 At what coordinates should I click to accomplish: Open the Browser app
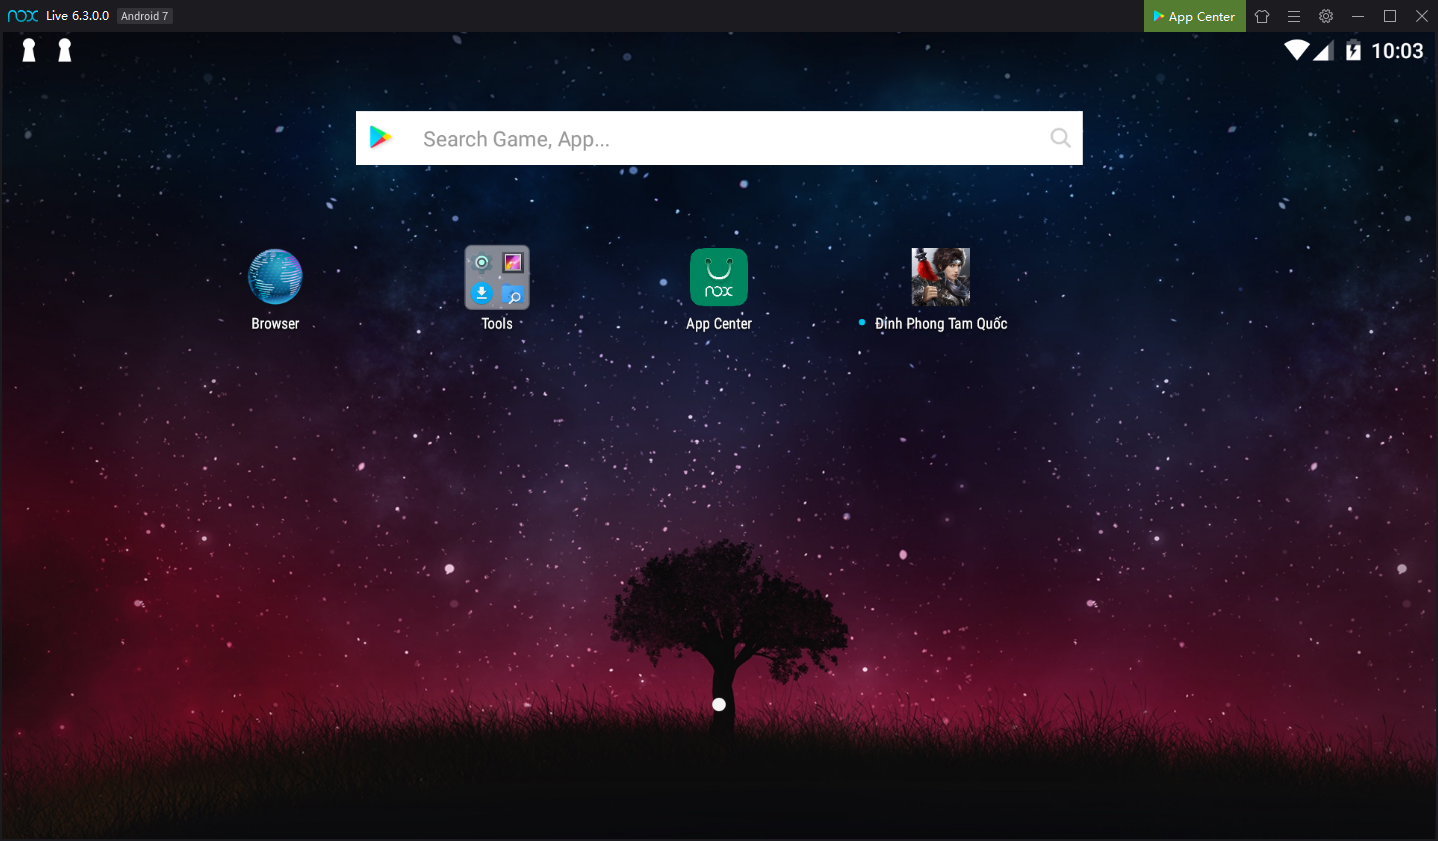click(x=275, y=277)
